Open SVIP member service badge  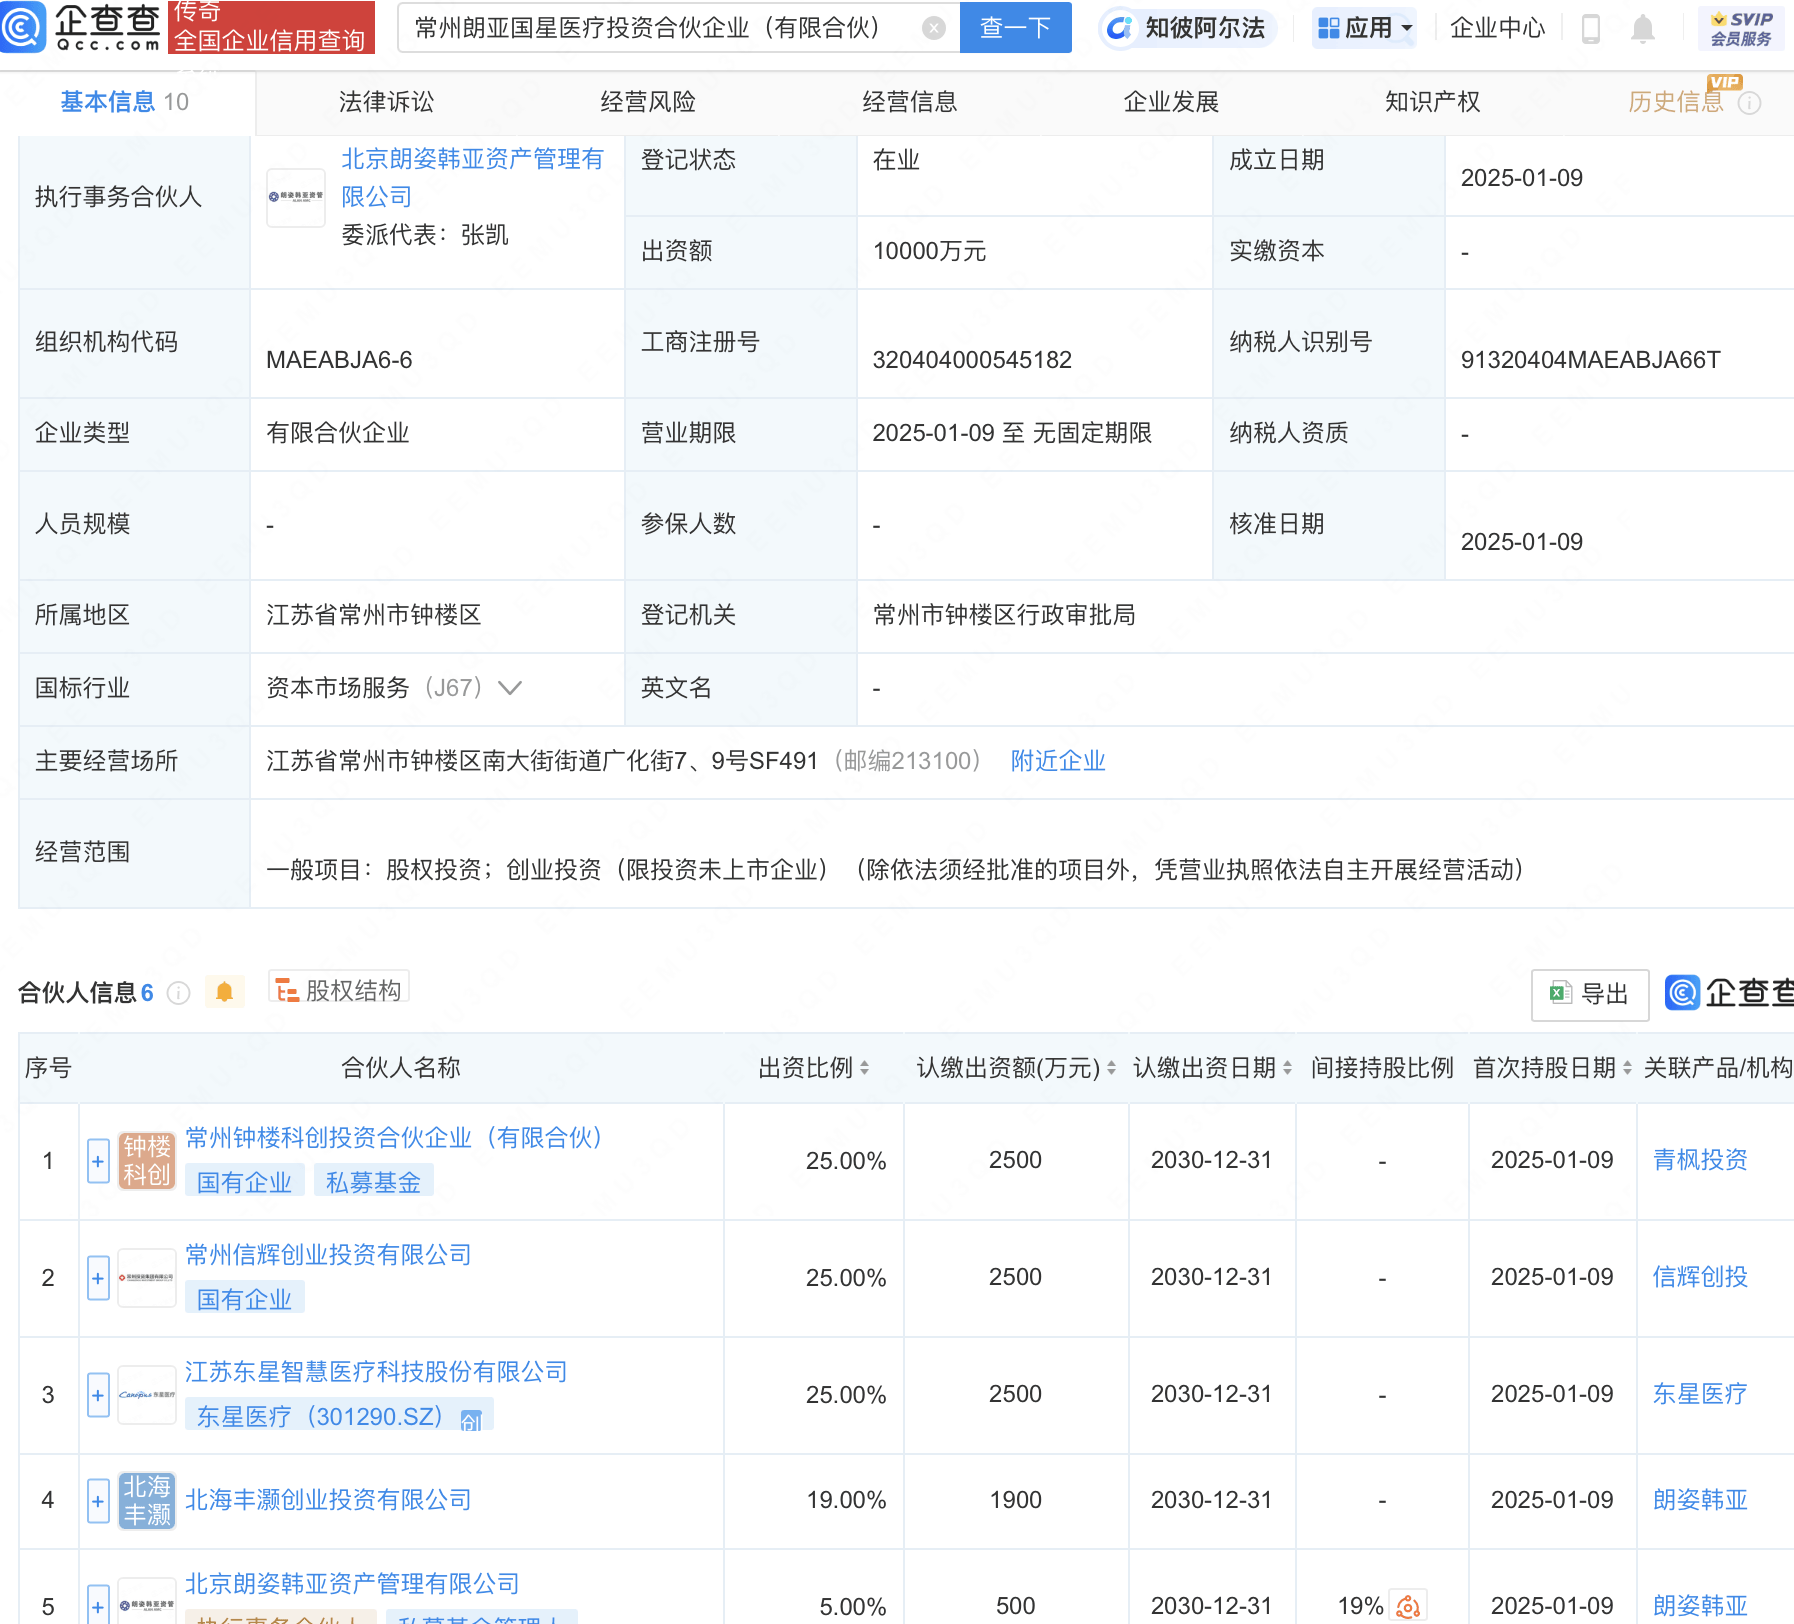pos(1741,28)
